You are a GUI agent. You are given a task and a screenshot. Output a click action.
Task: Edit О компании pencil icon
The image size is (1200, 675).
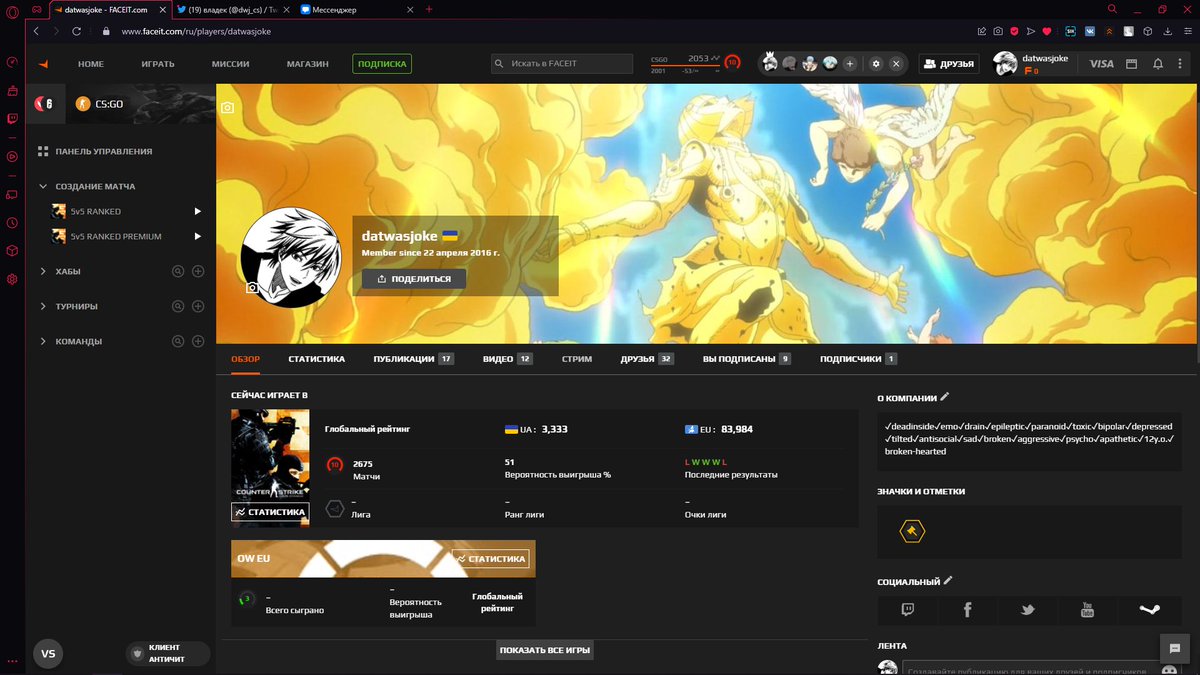point(945,397)
